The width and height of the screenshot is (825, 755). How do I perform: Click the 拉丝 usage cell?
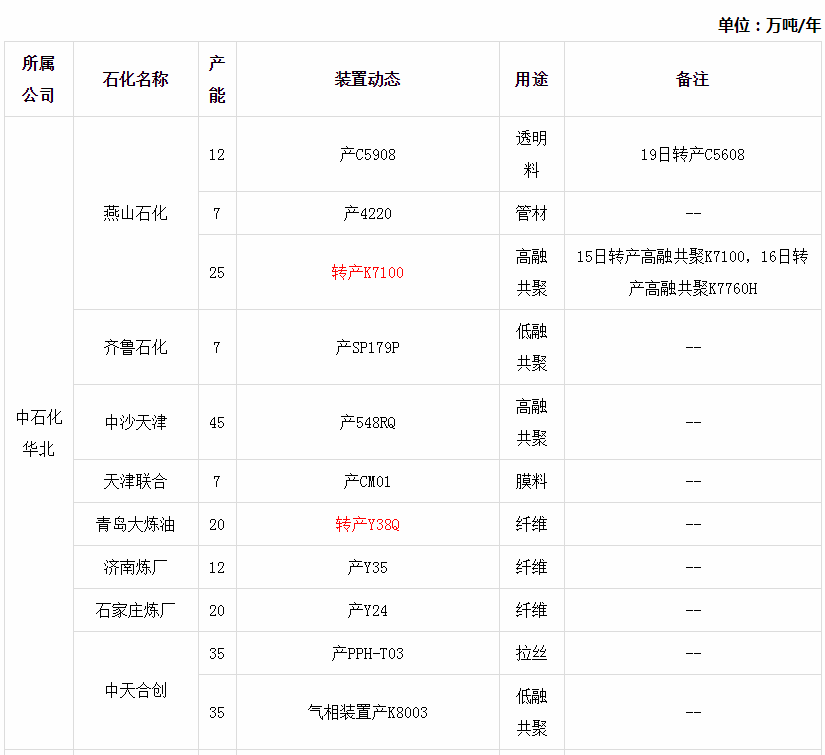click(531, 653)
